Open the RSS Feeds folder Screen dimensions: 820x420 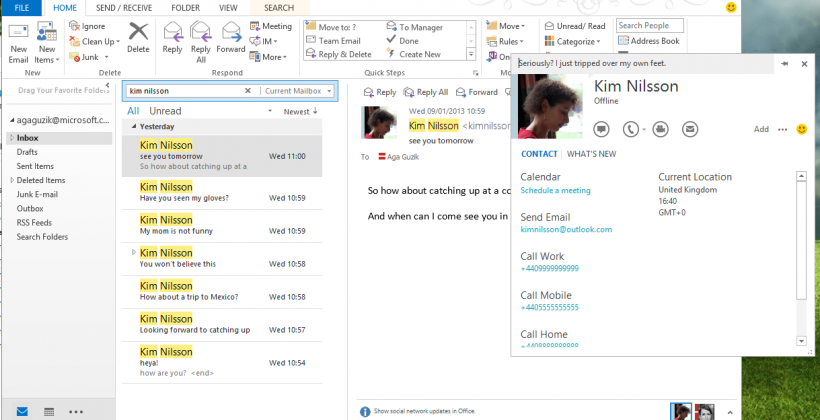(34, 223)
